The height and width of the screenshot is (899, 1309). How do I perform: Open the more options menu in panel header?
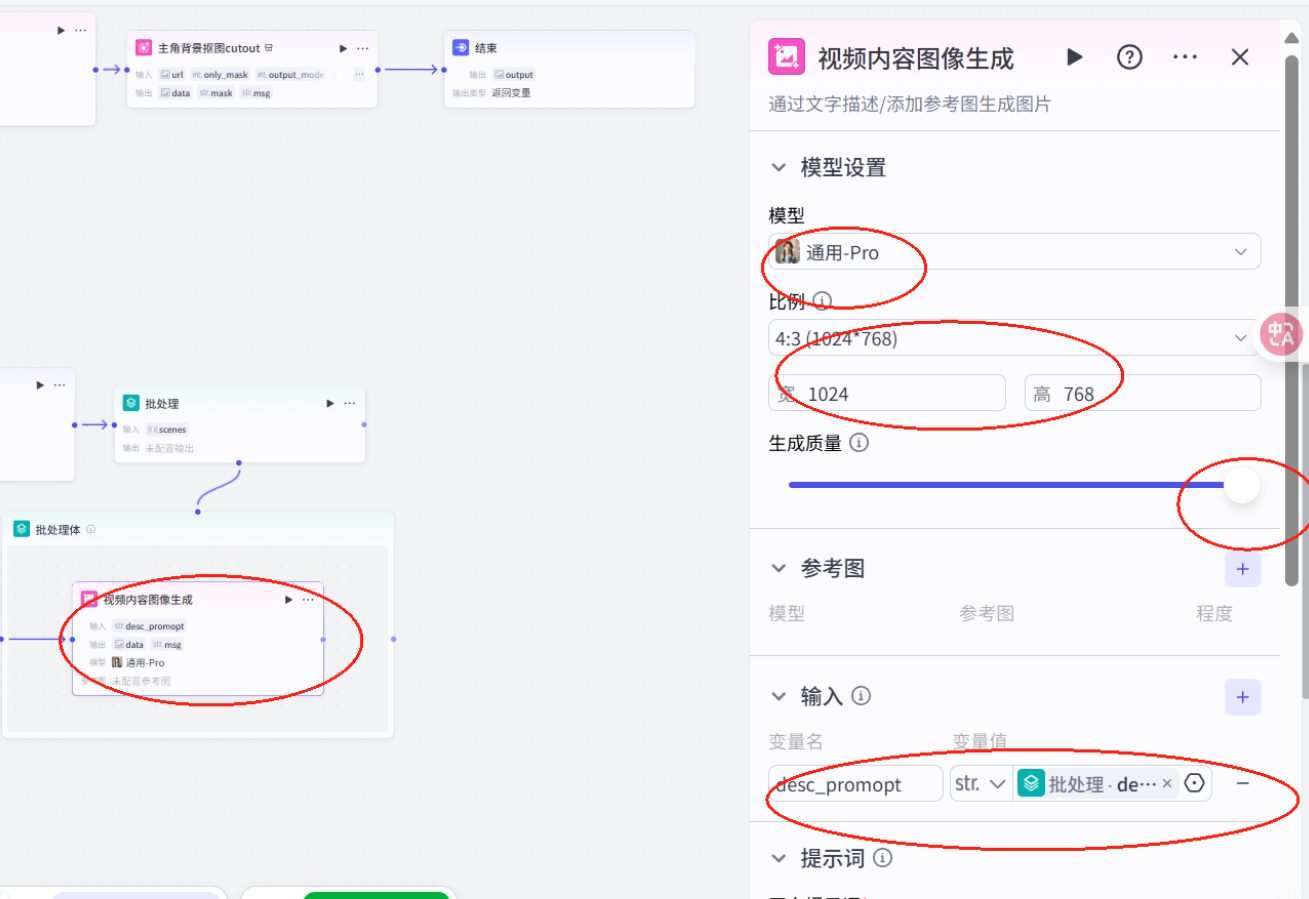[x=1184, y=57]
